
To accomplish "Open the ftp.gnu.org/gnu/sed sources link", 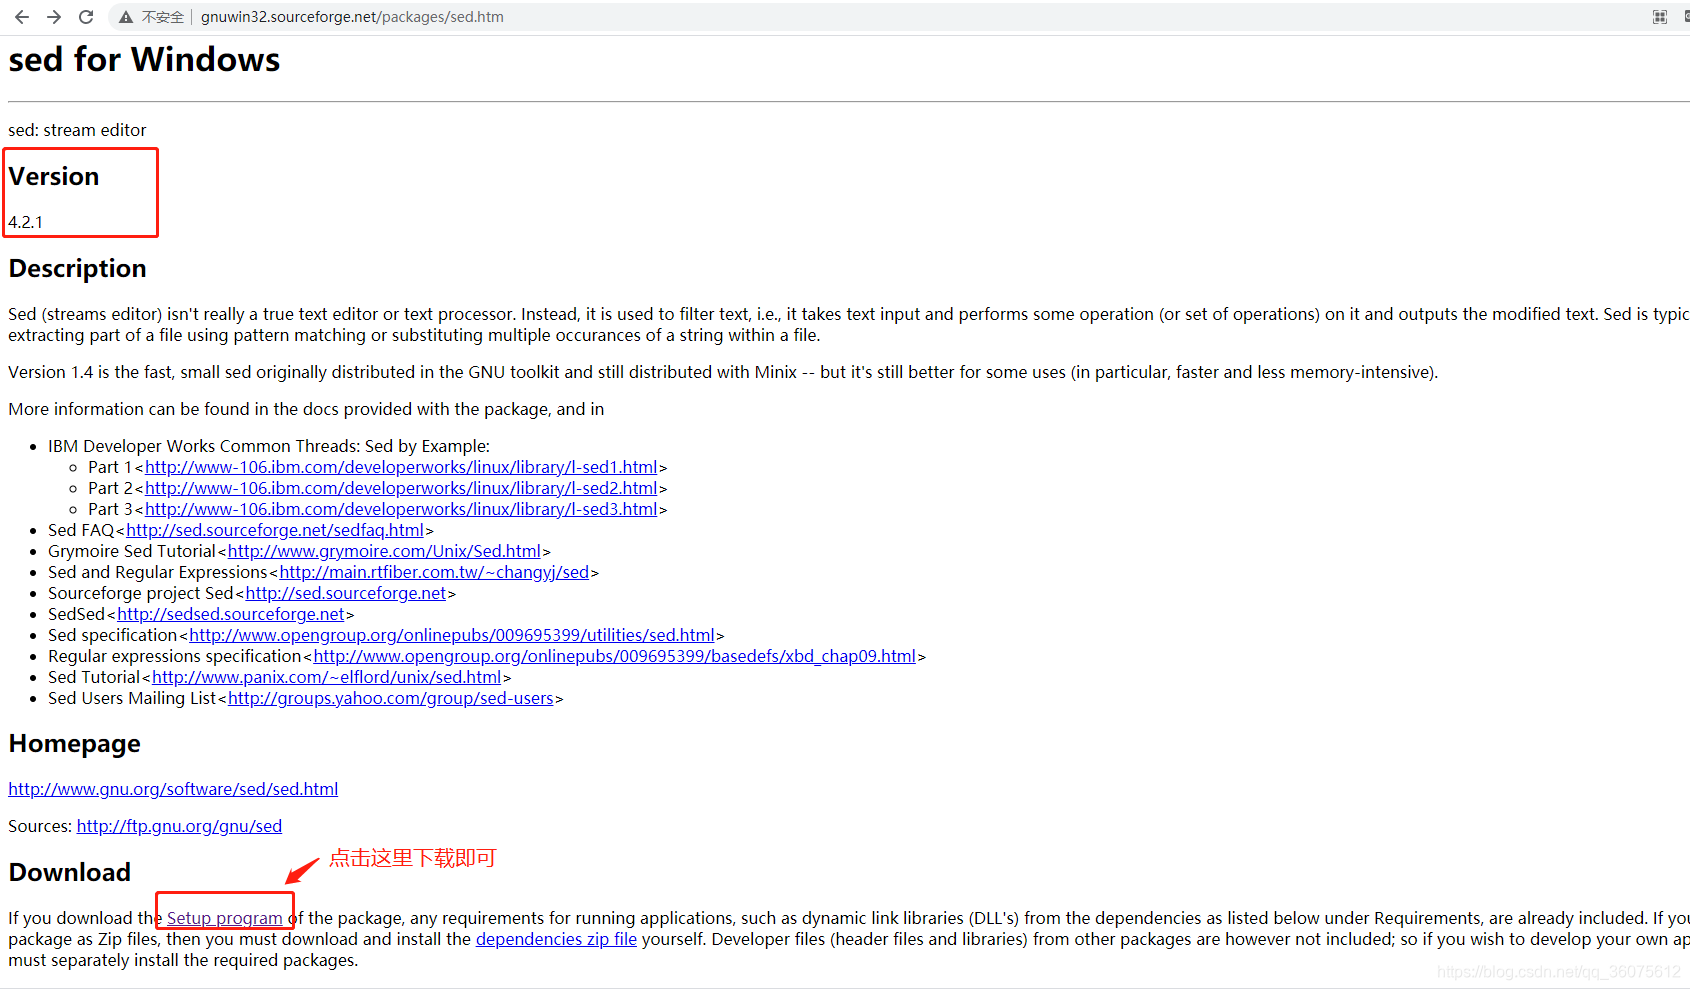I will [179, 826].
